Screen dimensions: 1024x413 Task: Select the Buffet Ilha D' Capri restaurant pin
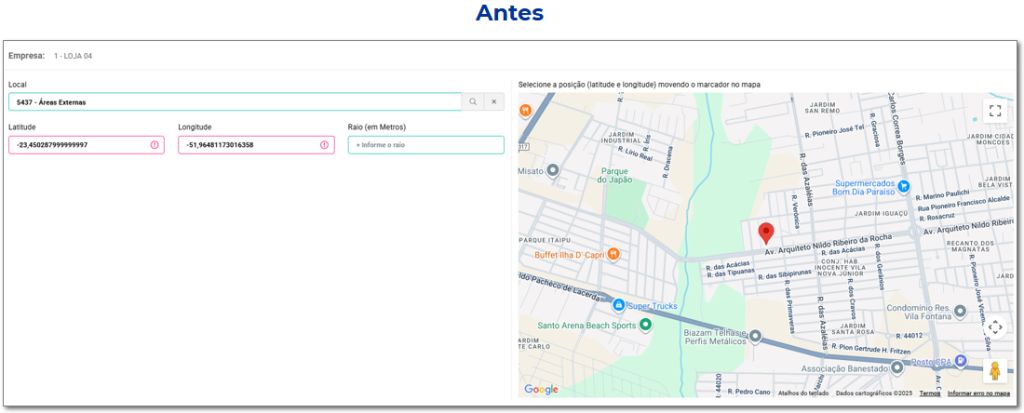614,254
